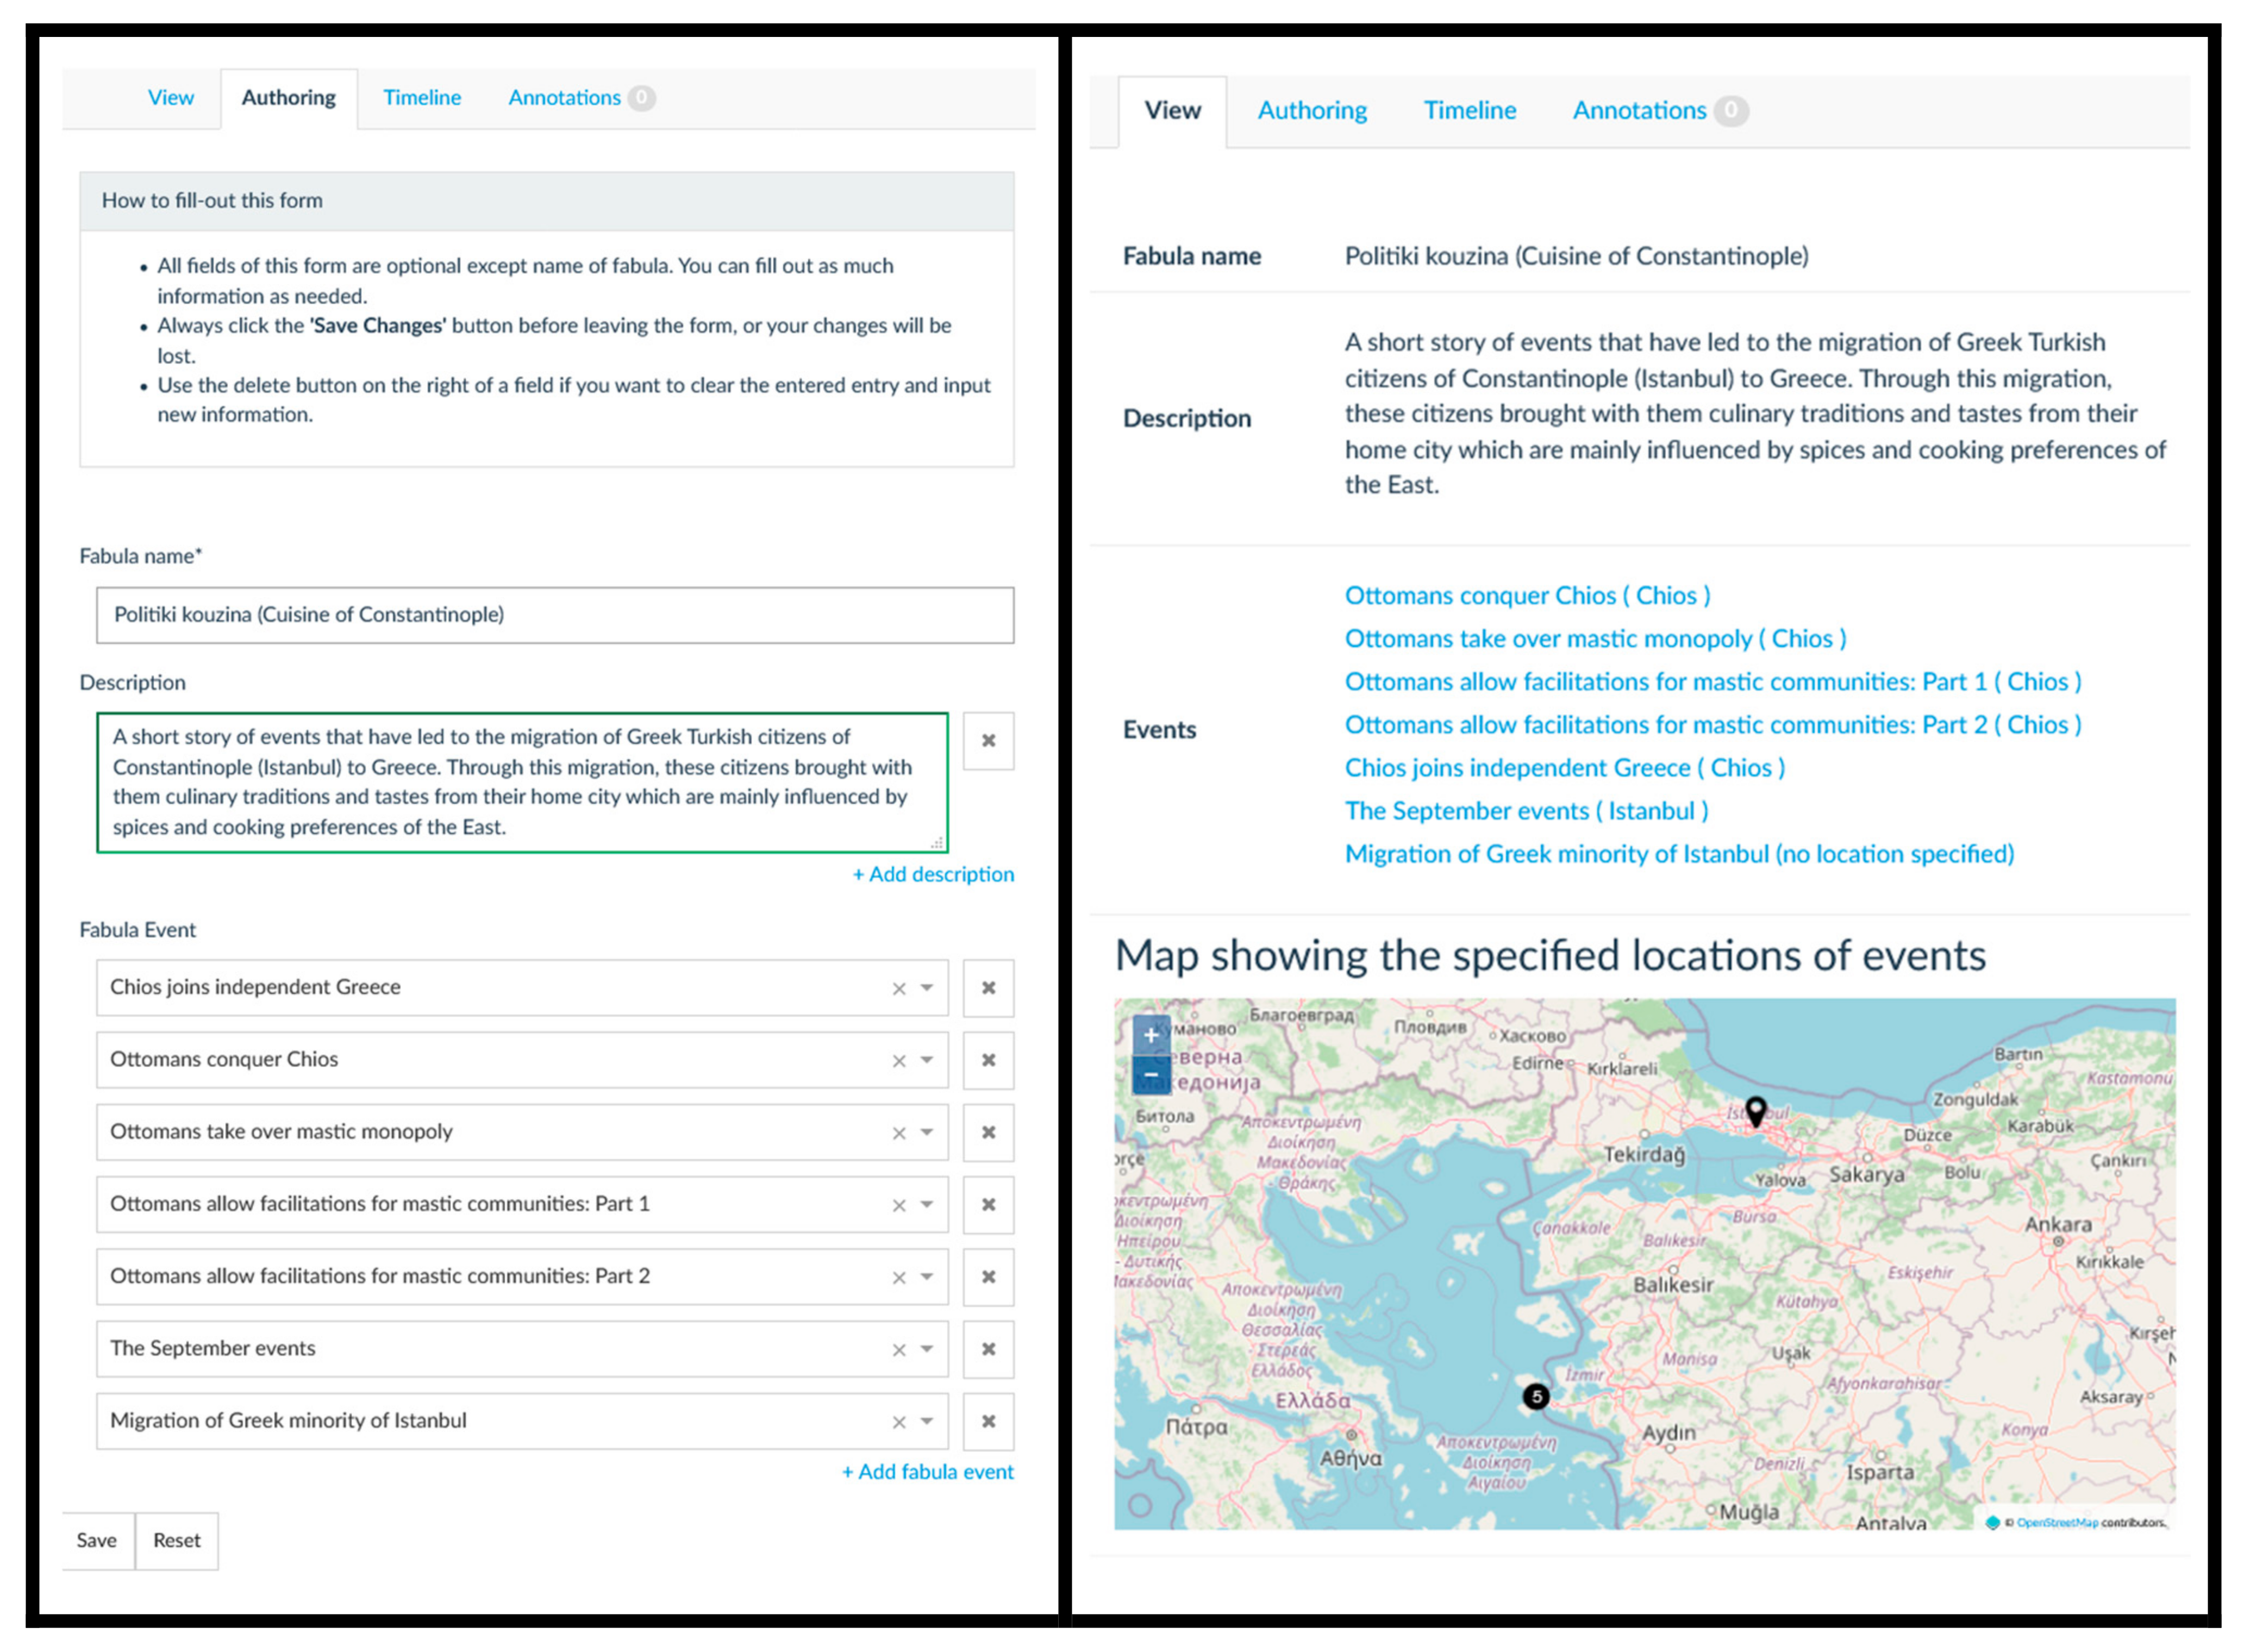Expand the Chios joins independent Greece dropdown
The height and width of the screenshot is (1652, 2250).
click(928, 988)
